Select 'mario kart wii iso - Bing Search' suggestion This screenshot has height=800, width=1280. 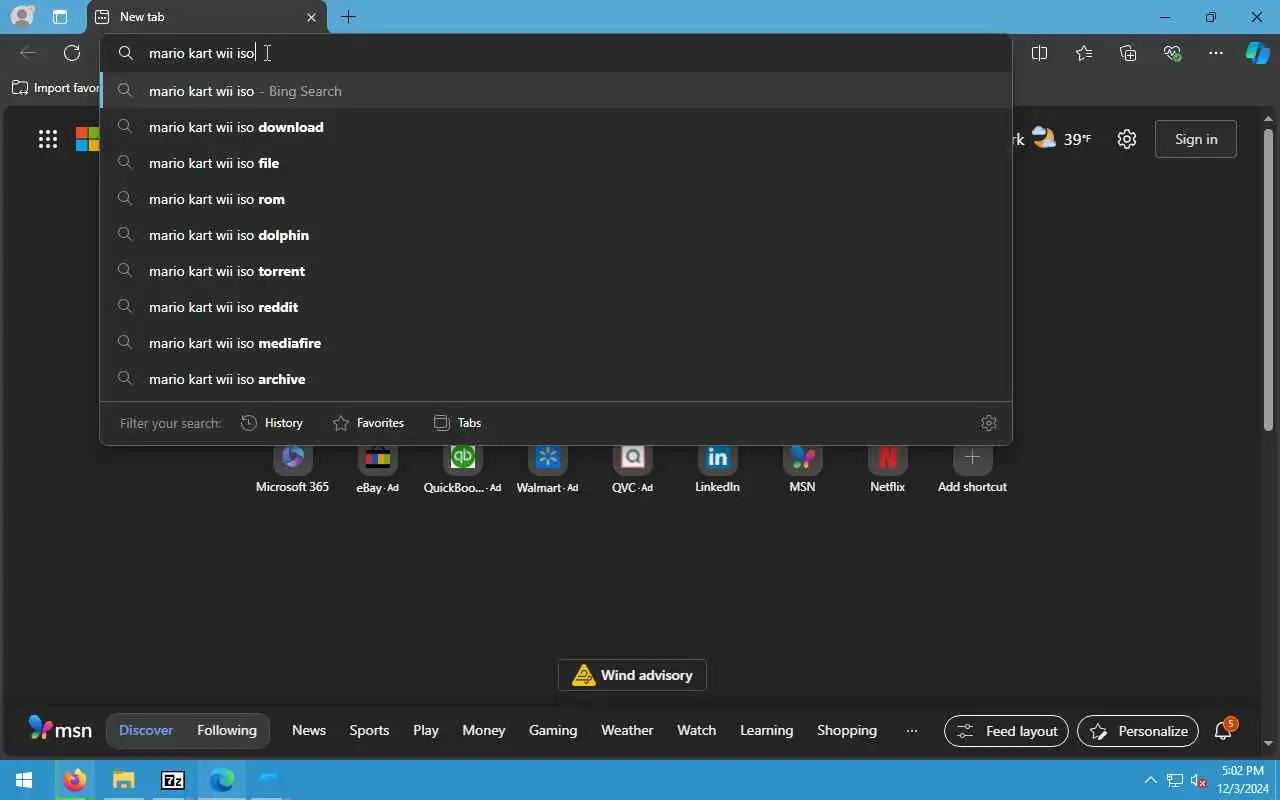[556, 91]
